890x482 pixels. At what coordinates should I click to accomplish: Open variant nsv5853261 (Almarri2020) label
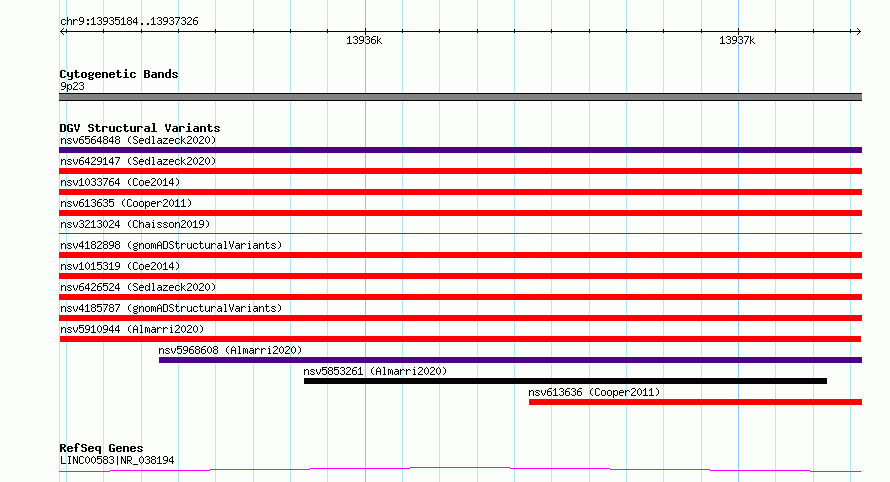[375, 371]
